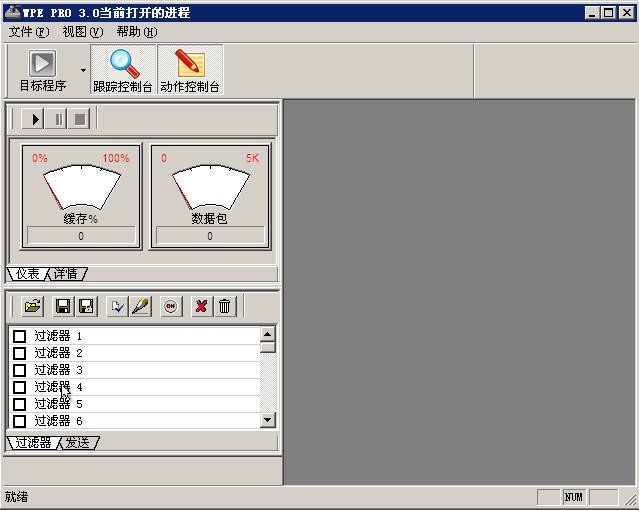
Task: Open the 跟踪控制台 magnifier console
Action: 123,71
